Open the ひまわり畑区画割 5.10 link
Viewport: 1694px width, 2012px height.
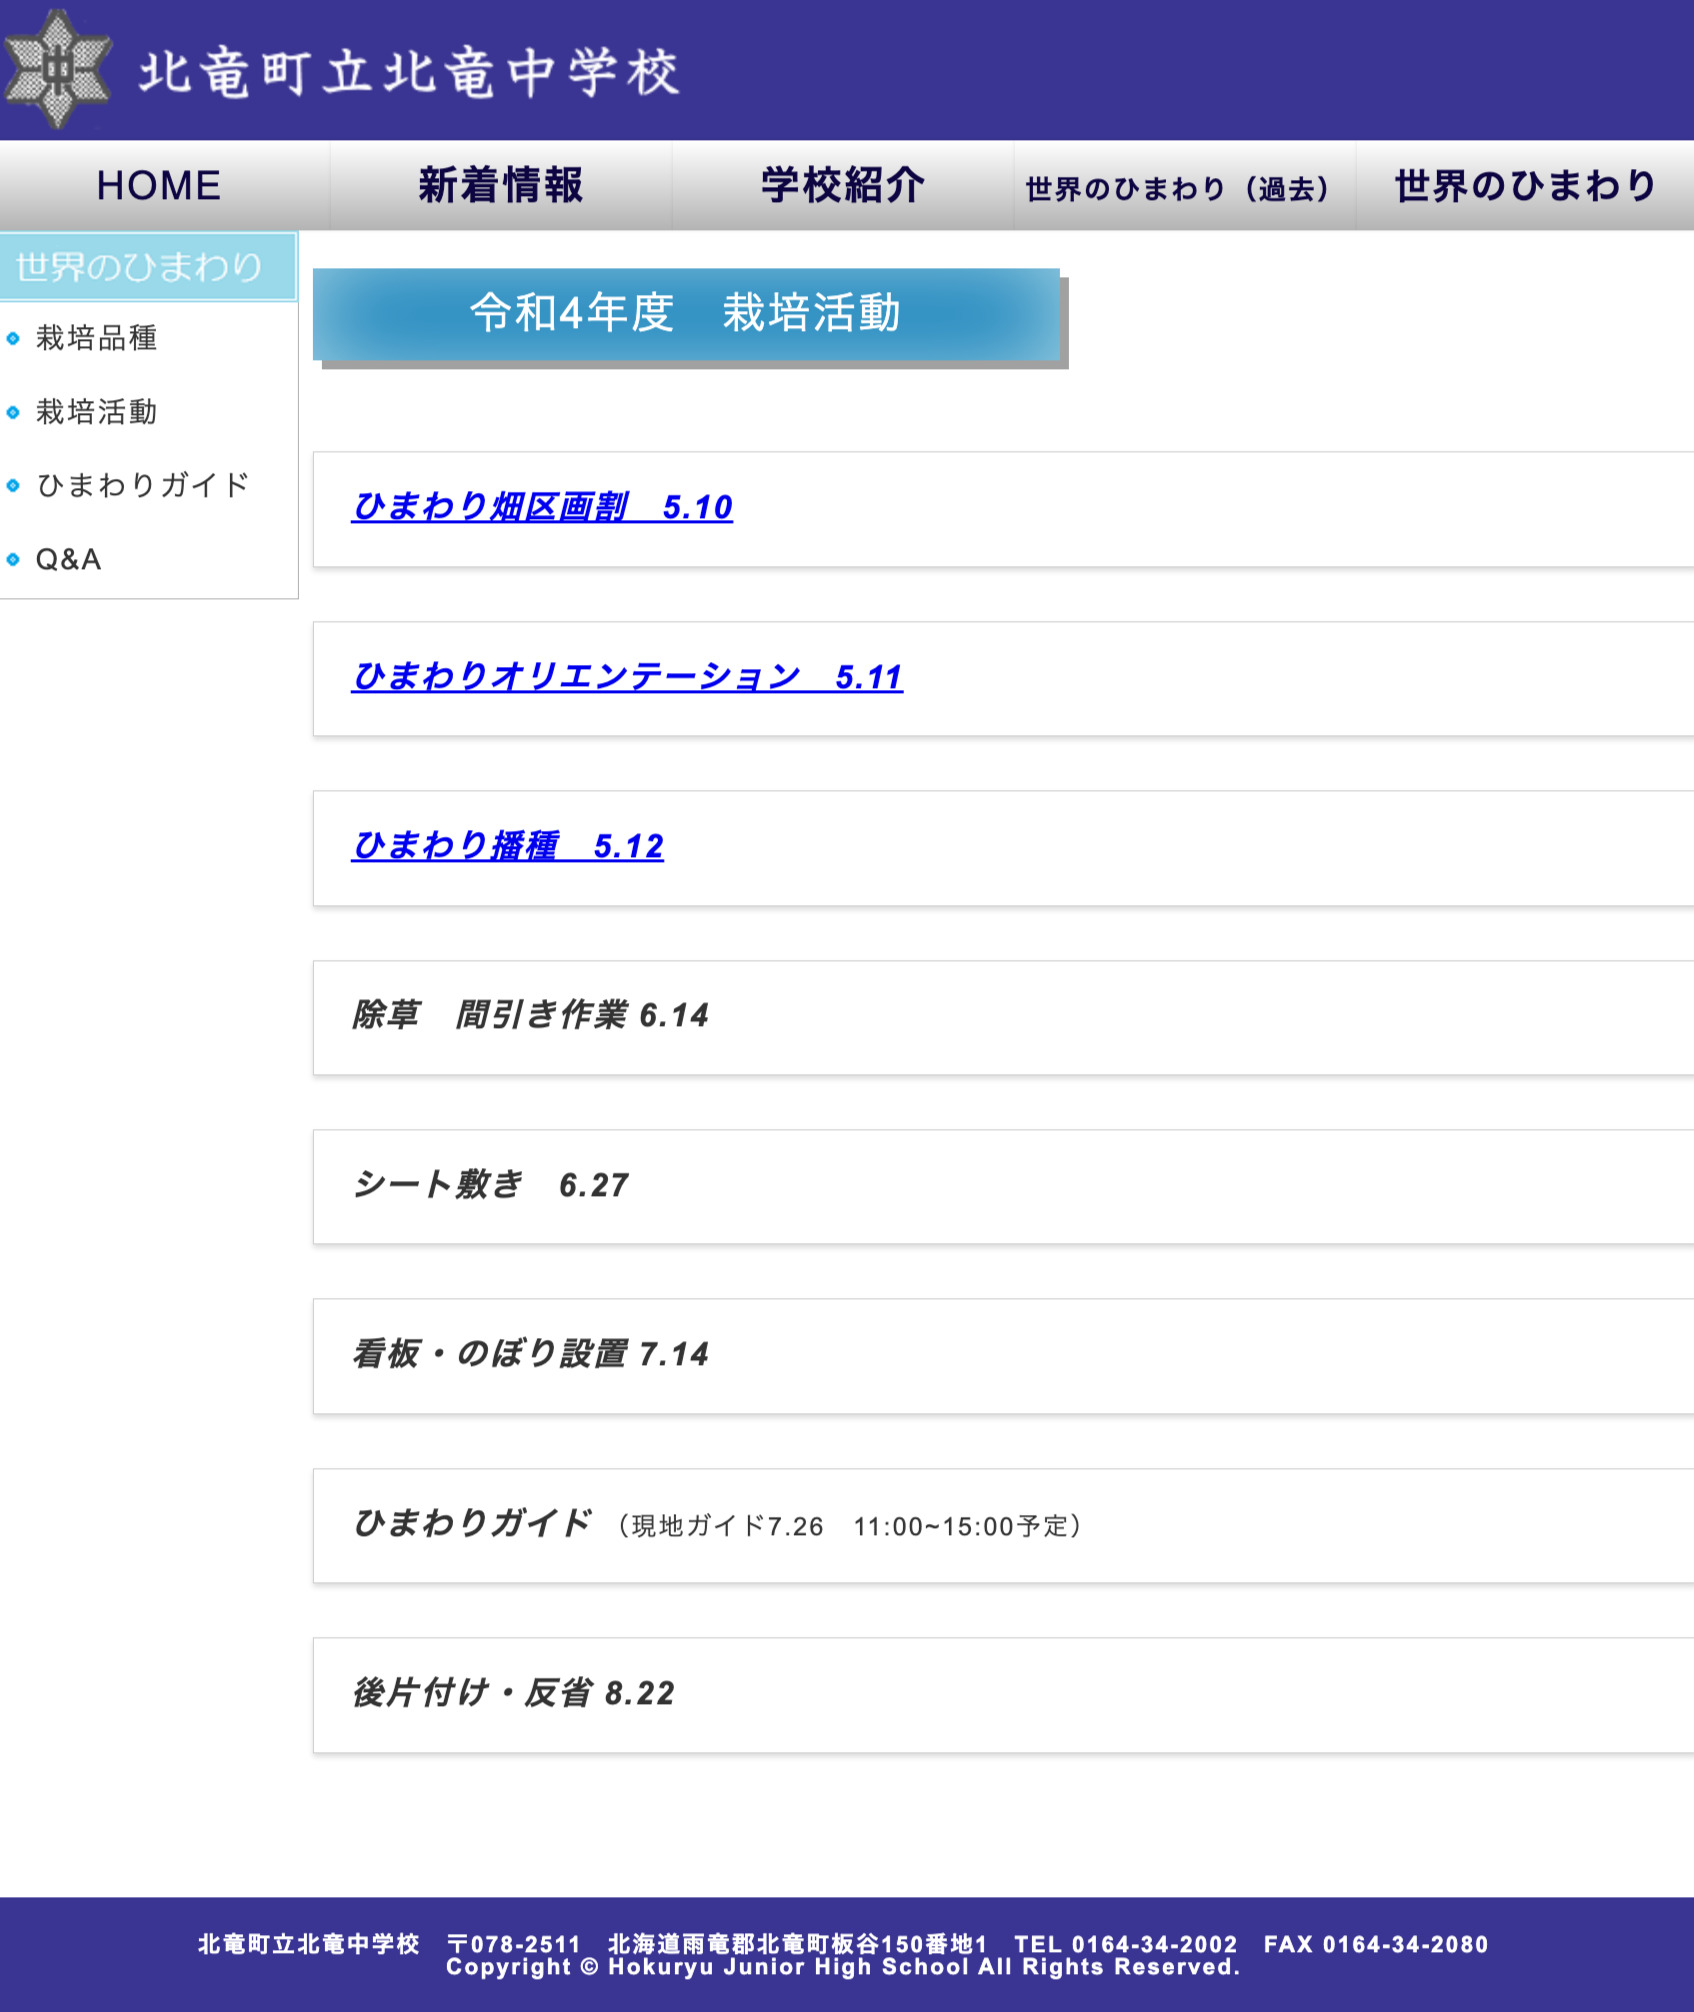coord(541,509)
